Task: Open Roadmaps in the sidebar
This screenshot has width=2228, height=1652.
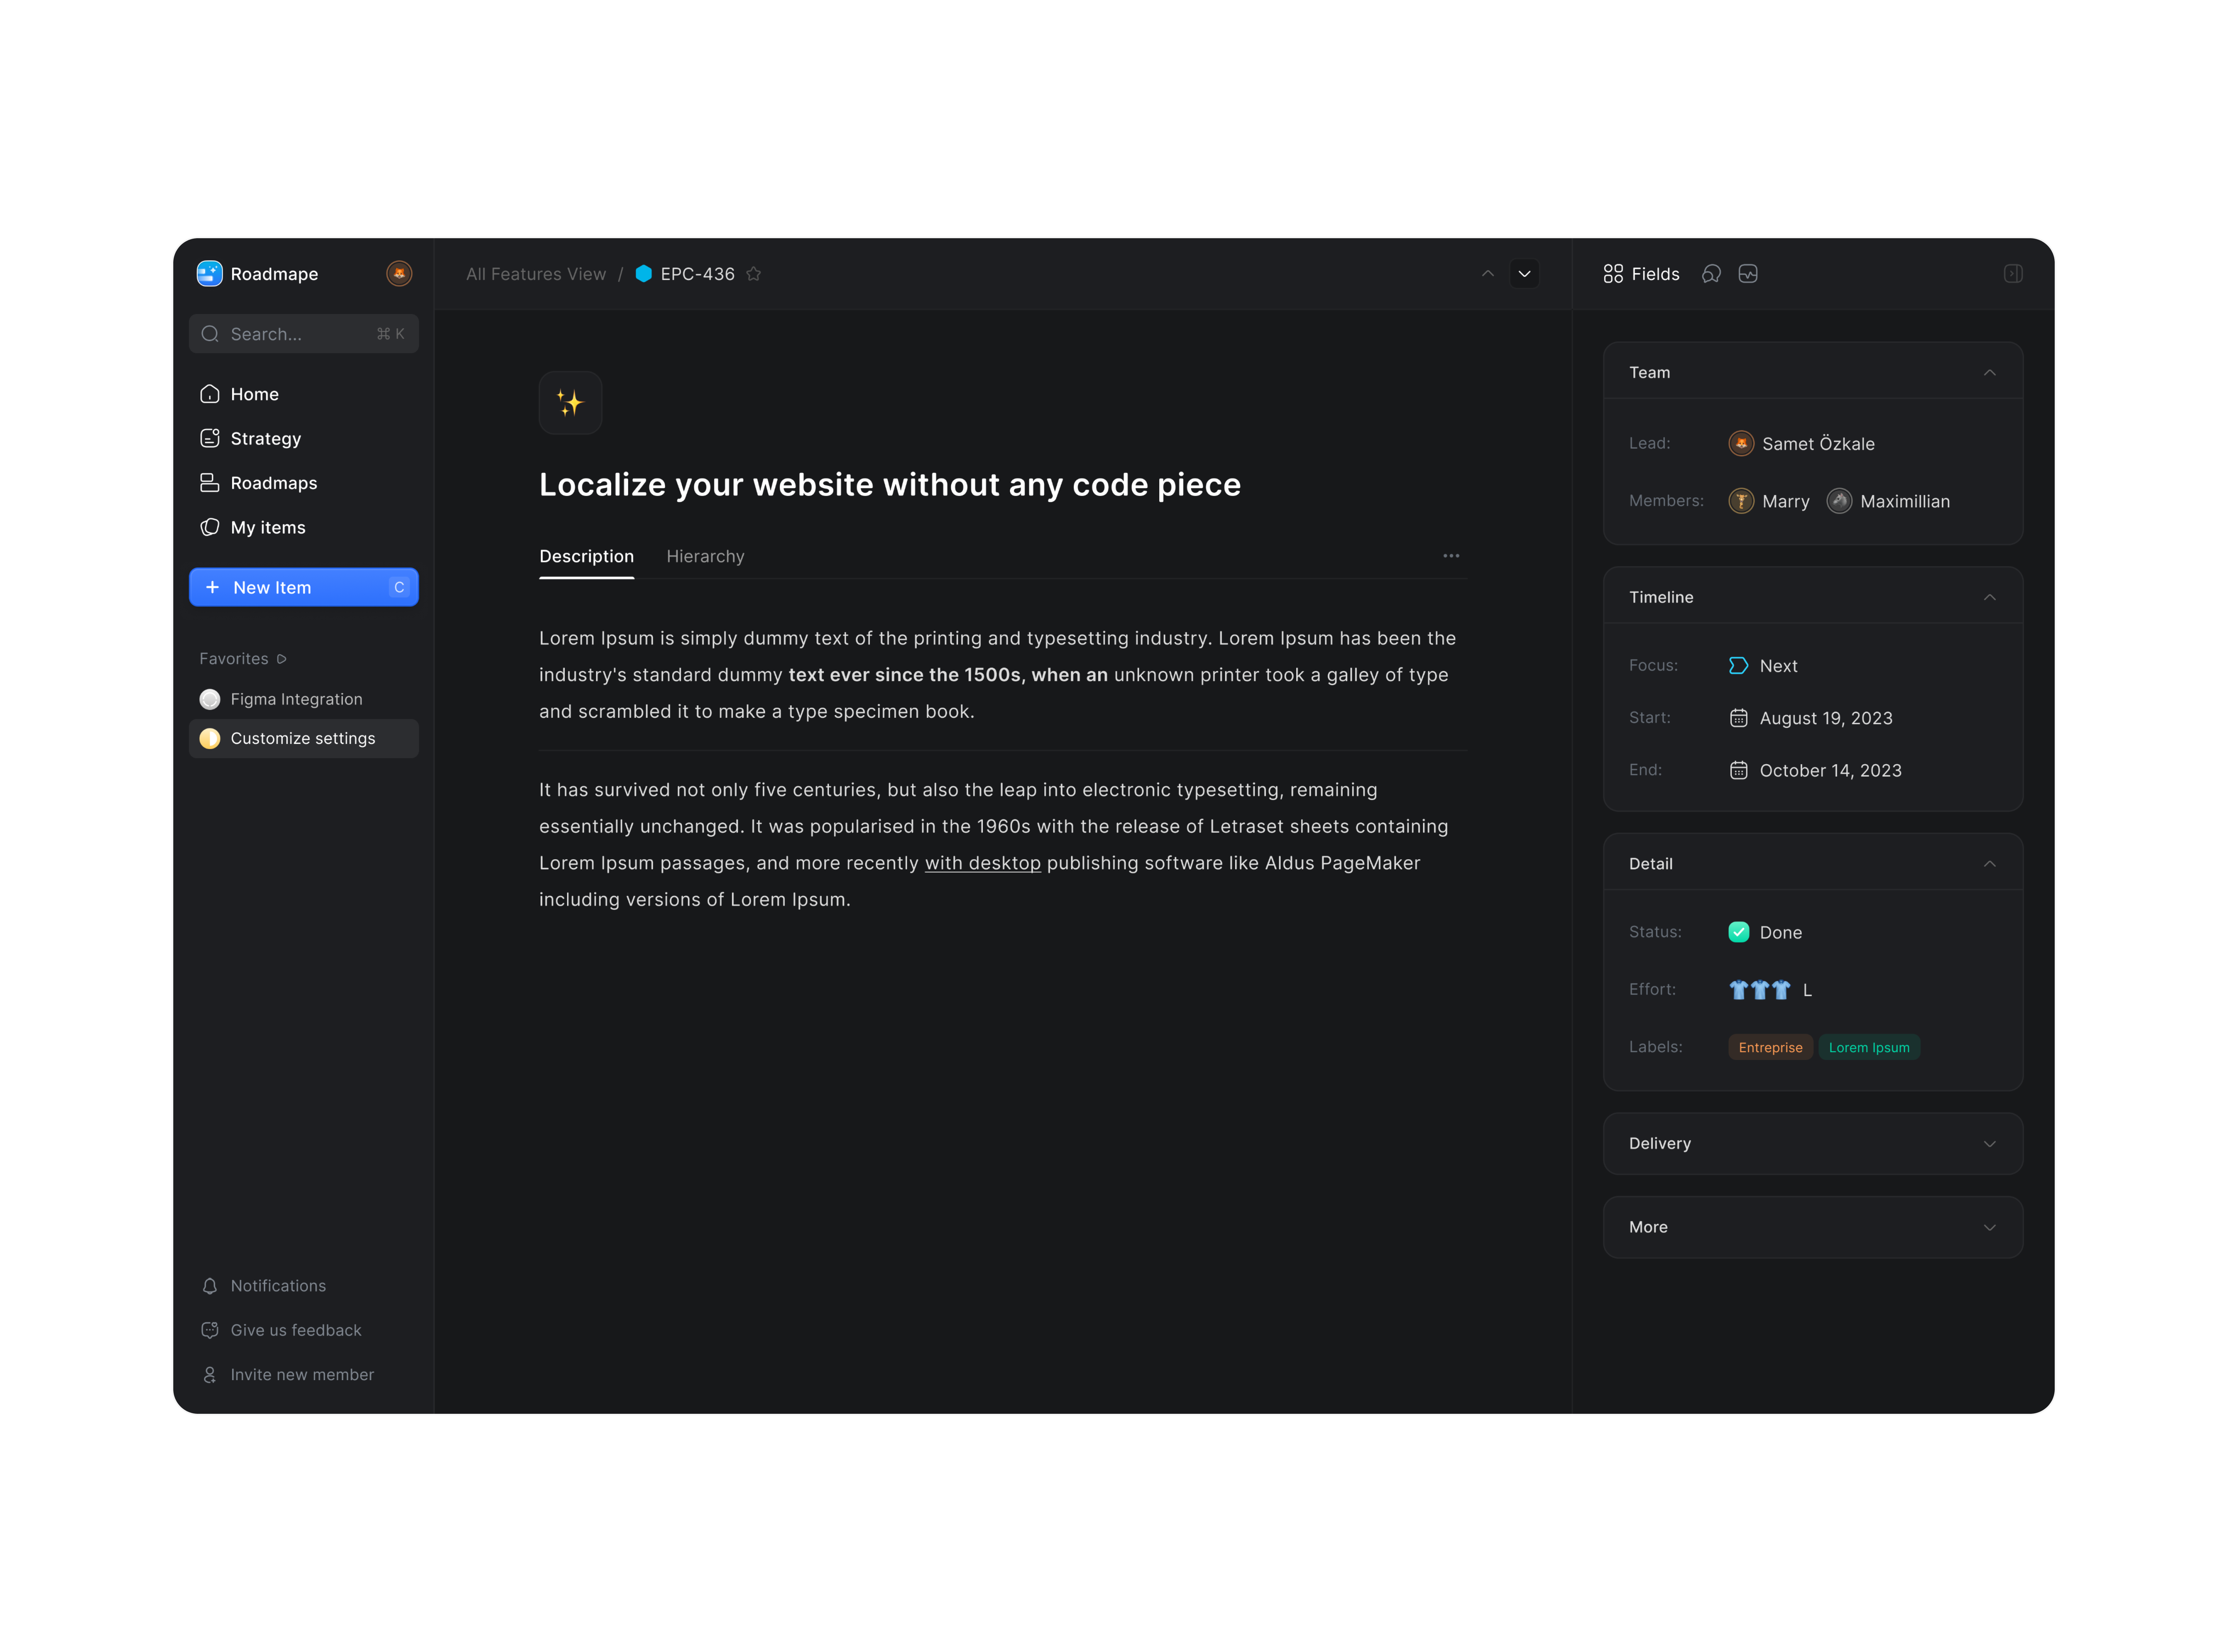Action: coord(273,483)
